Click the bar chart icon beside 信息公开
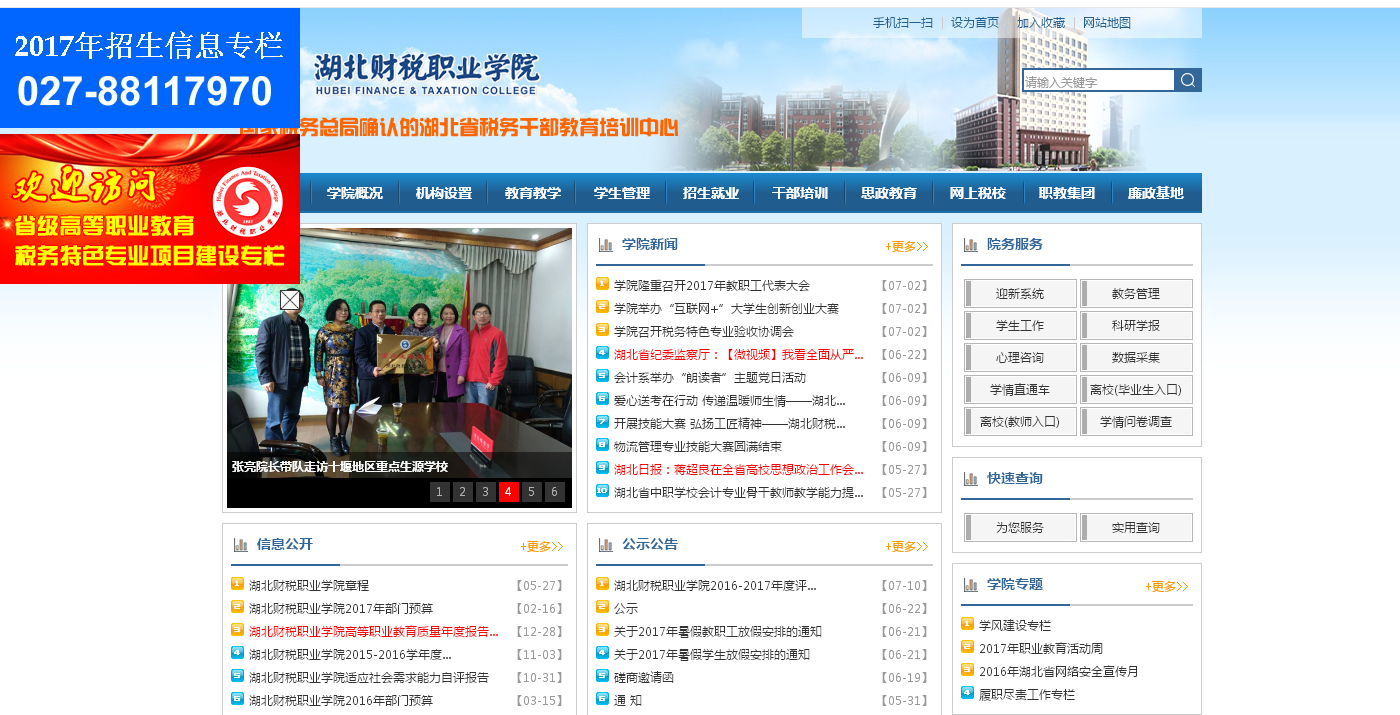 [240, 545]
